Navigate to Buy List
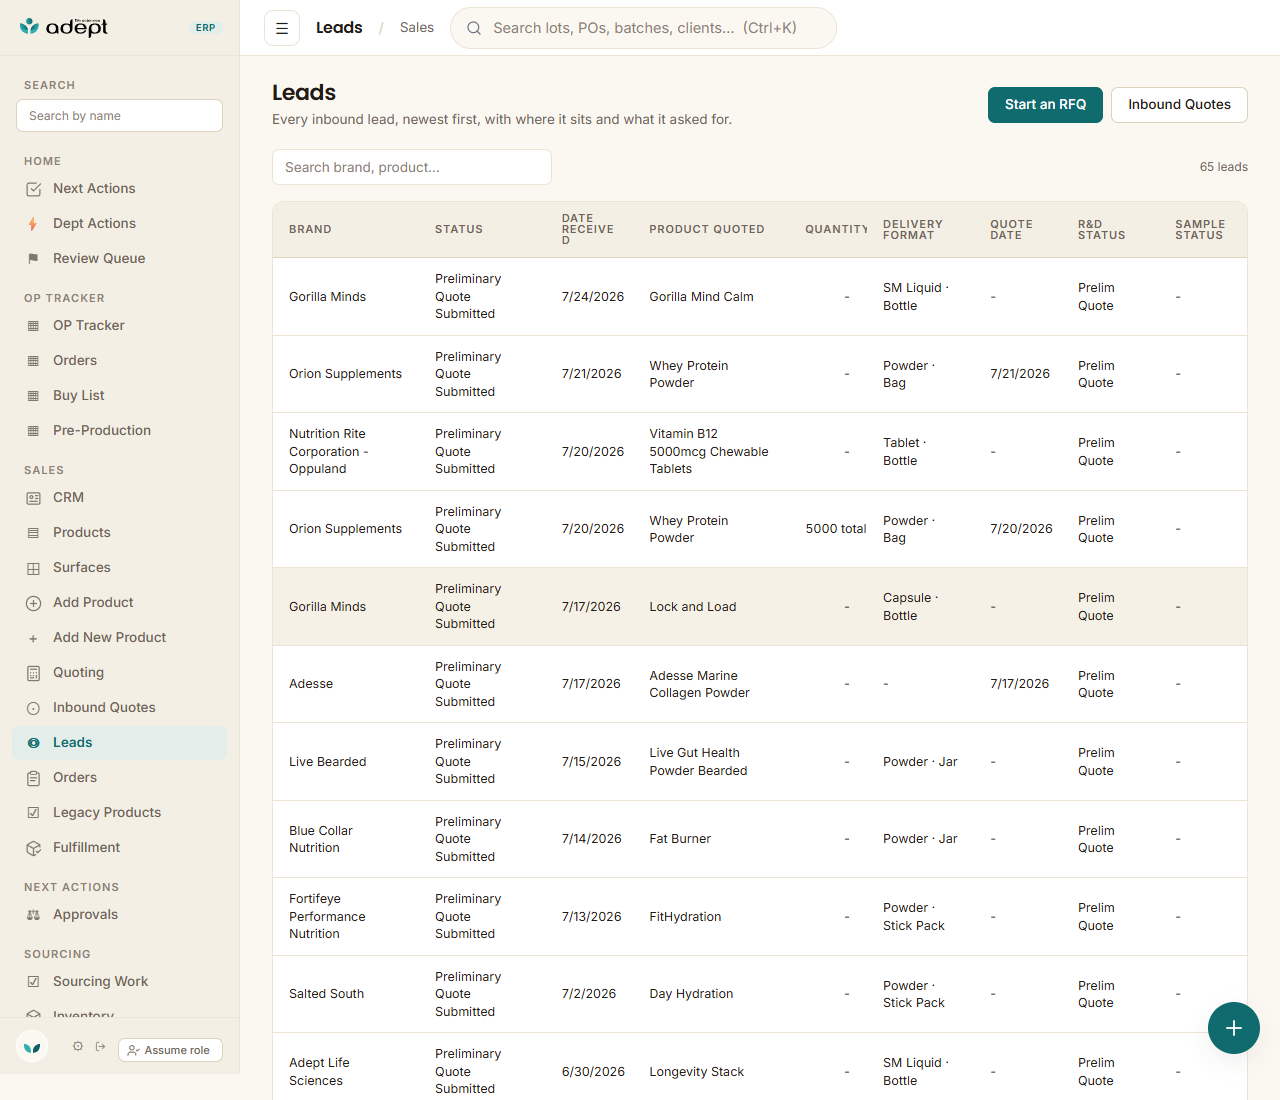The width and height of the screenshot is (1280, 1100). 120,396
